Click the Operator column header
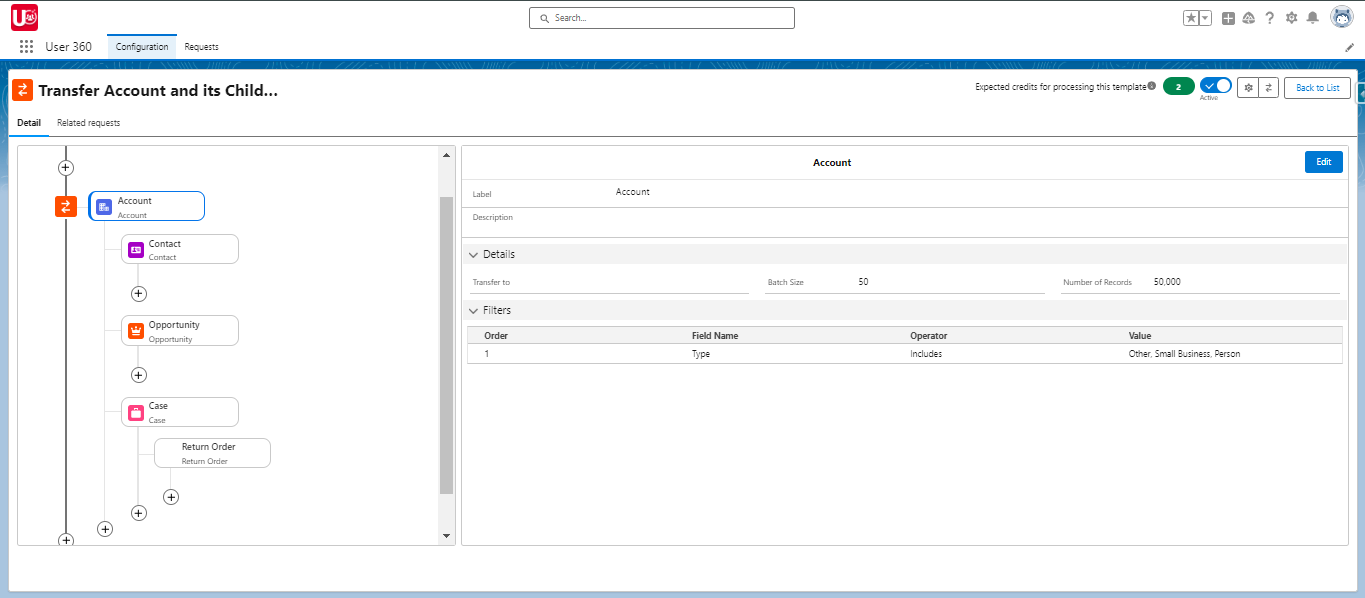The width and height of the screenshot is (1365, 598). [x=928, y=336]
